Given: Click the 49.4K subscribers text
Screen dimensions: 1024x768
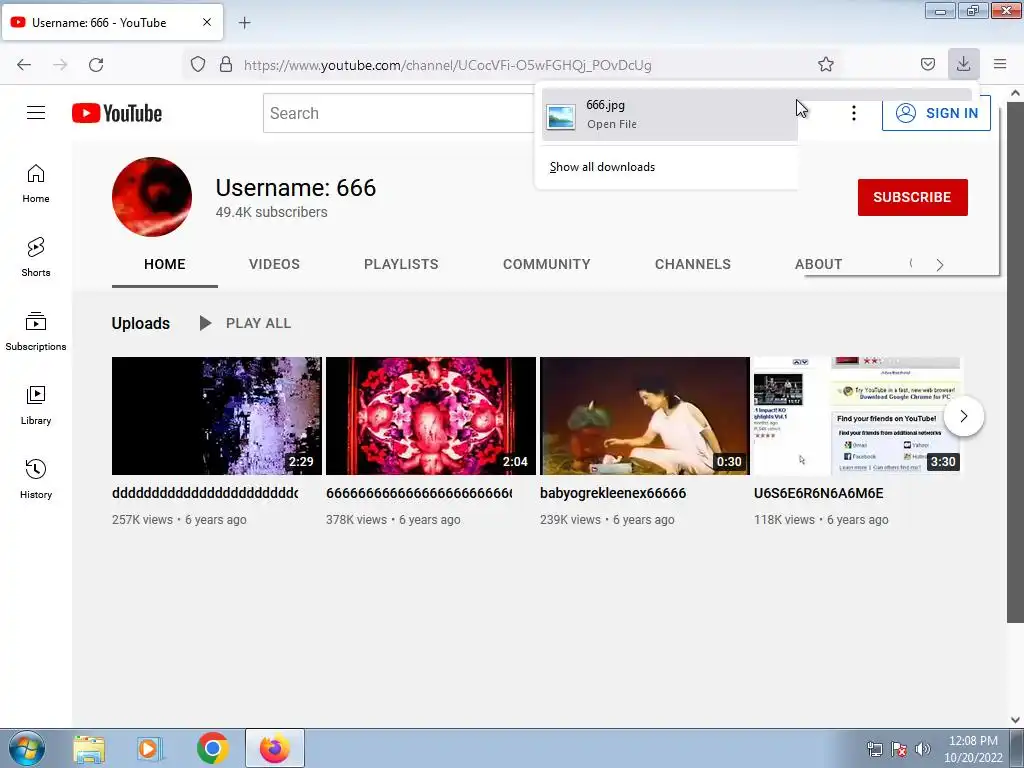Looking at the screenshot, I should point(272,212).
